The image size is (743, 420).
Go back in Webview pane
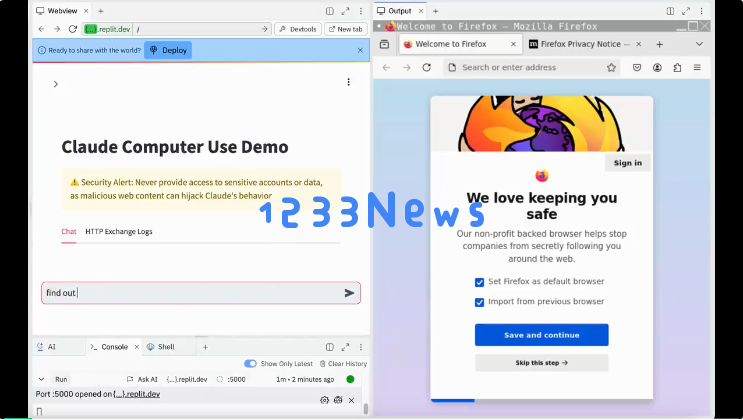click(41, 29)
